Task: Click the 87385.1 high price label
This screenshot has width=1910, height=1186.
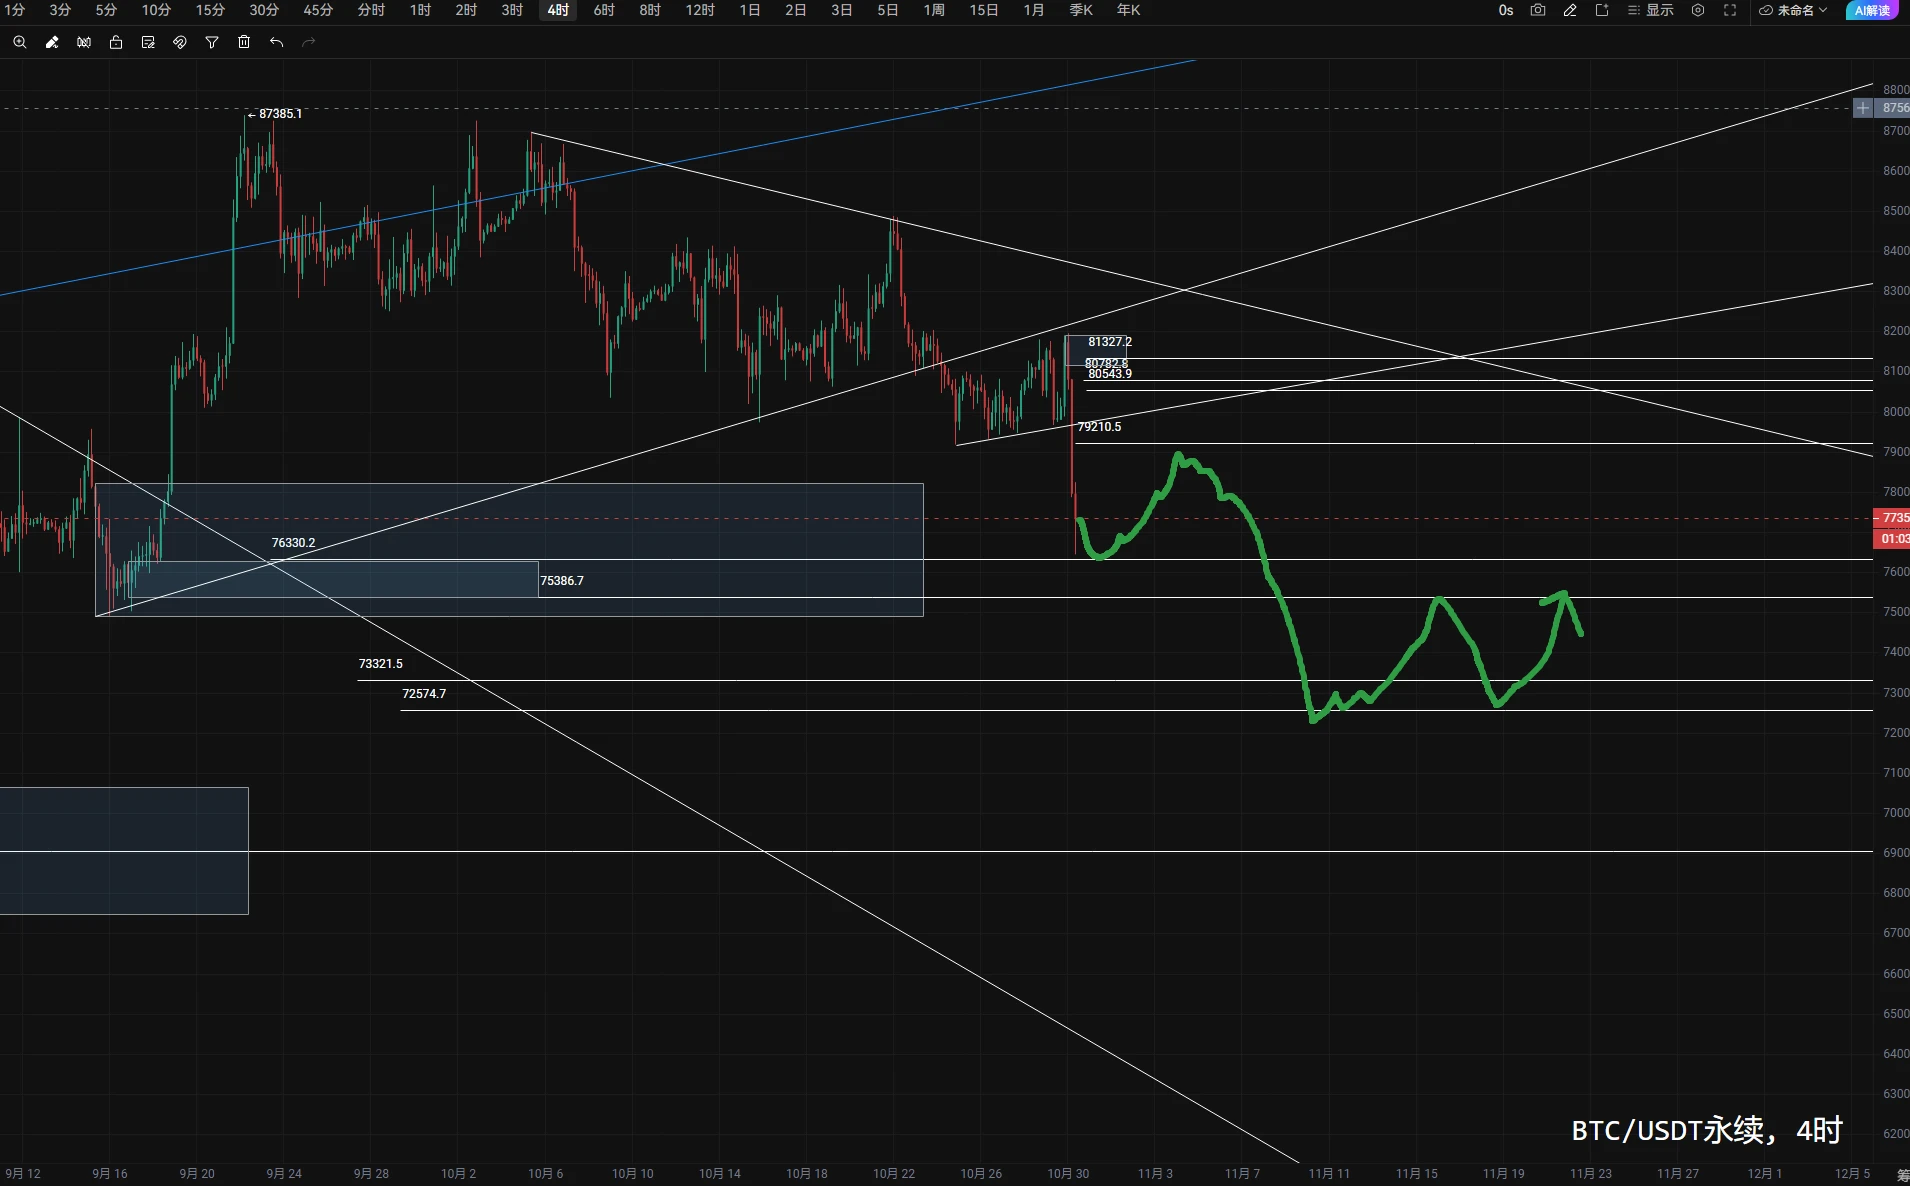Action: point(280,114)
